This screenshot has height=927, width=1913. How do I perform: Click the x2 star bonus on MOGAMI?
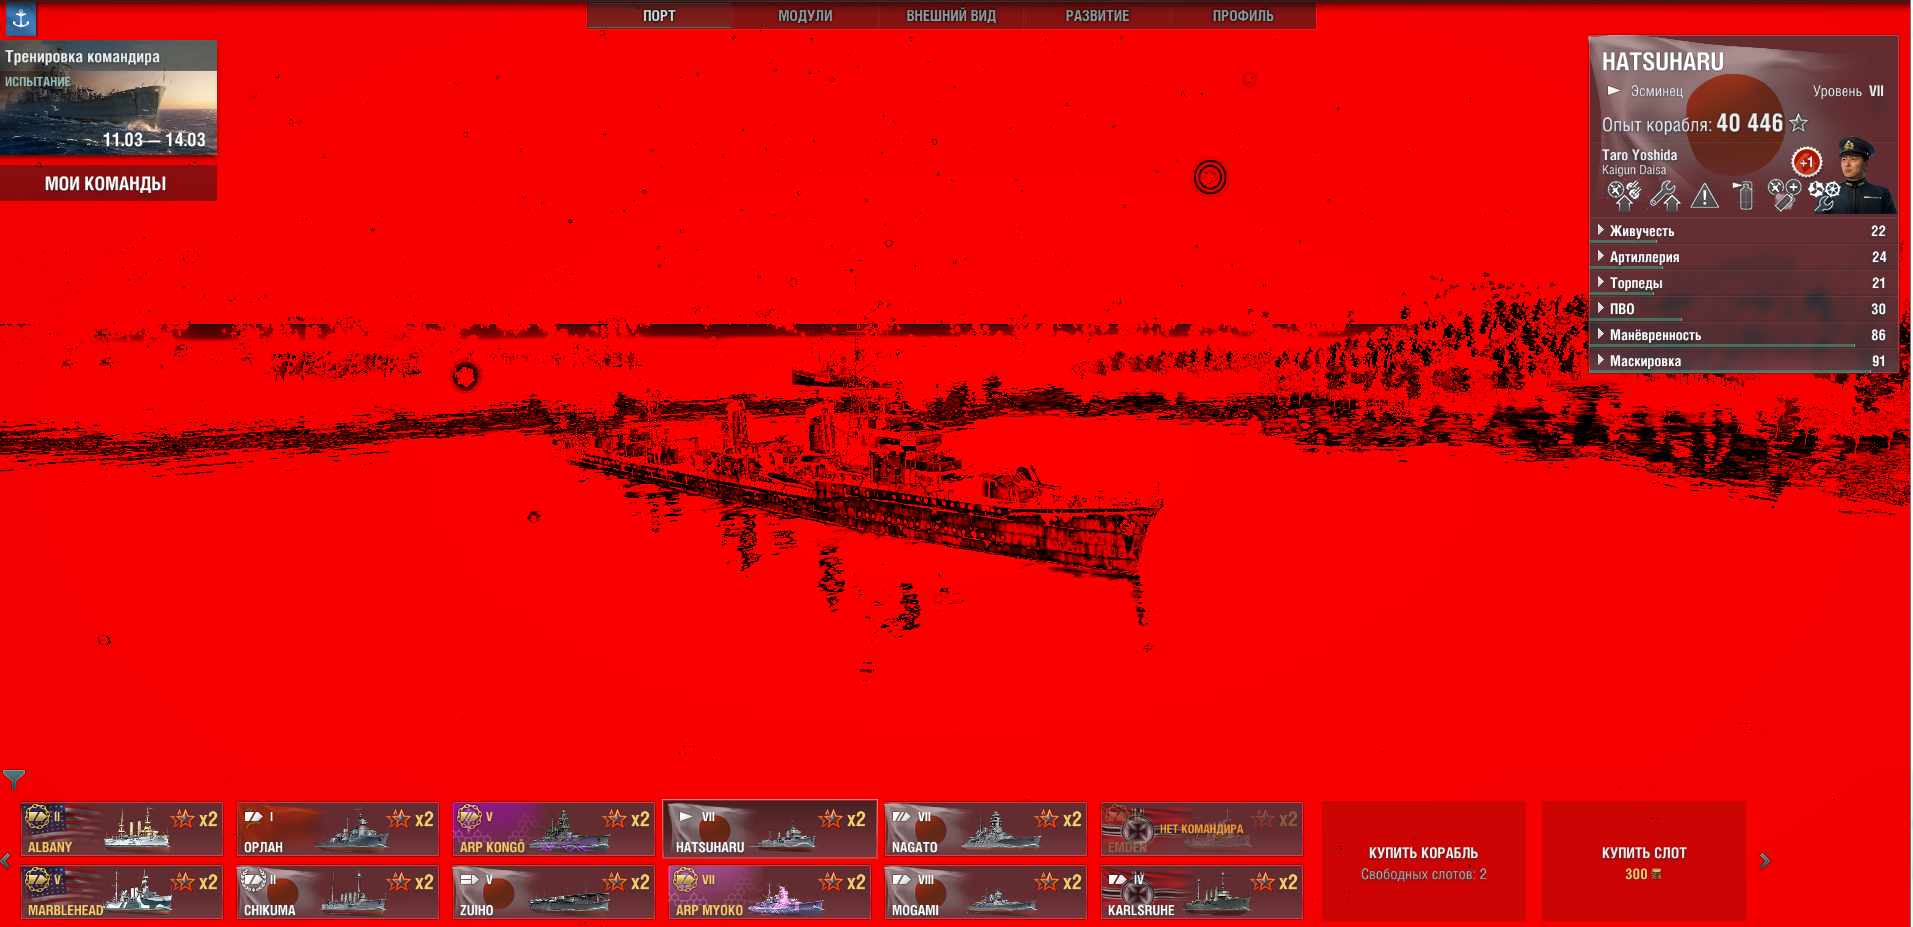tap(1059, 882)
